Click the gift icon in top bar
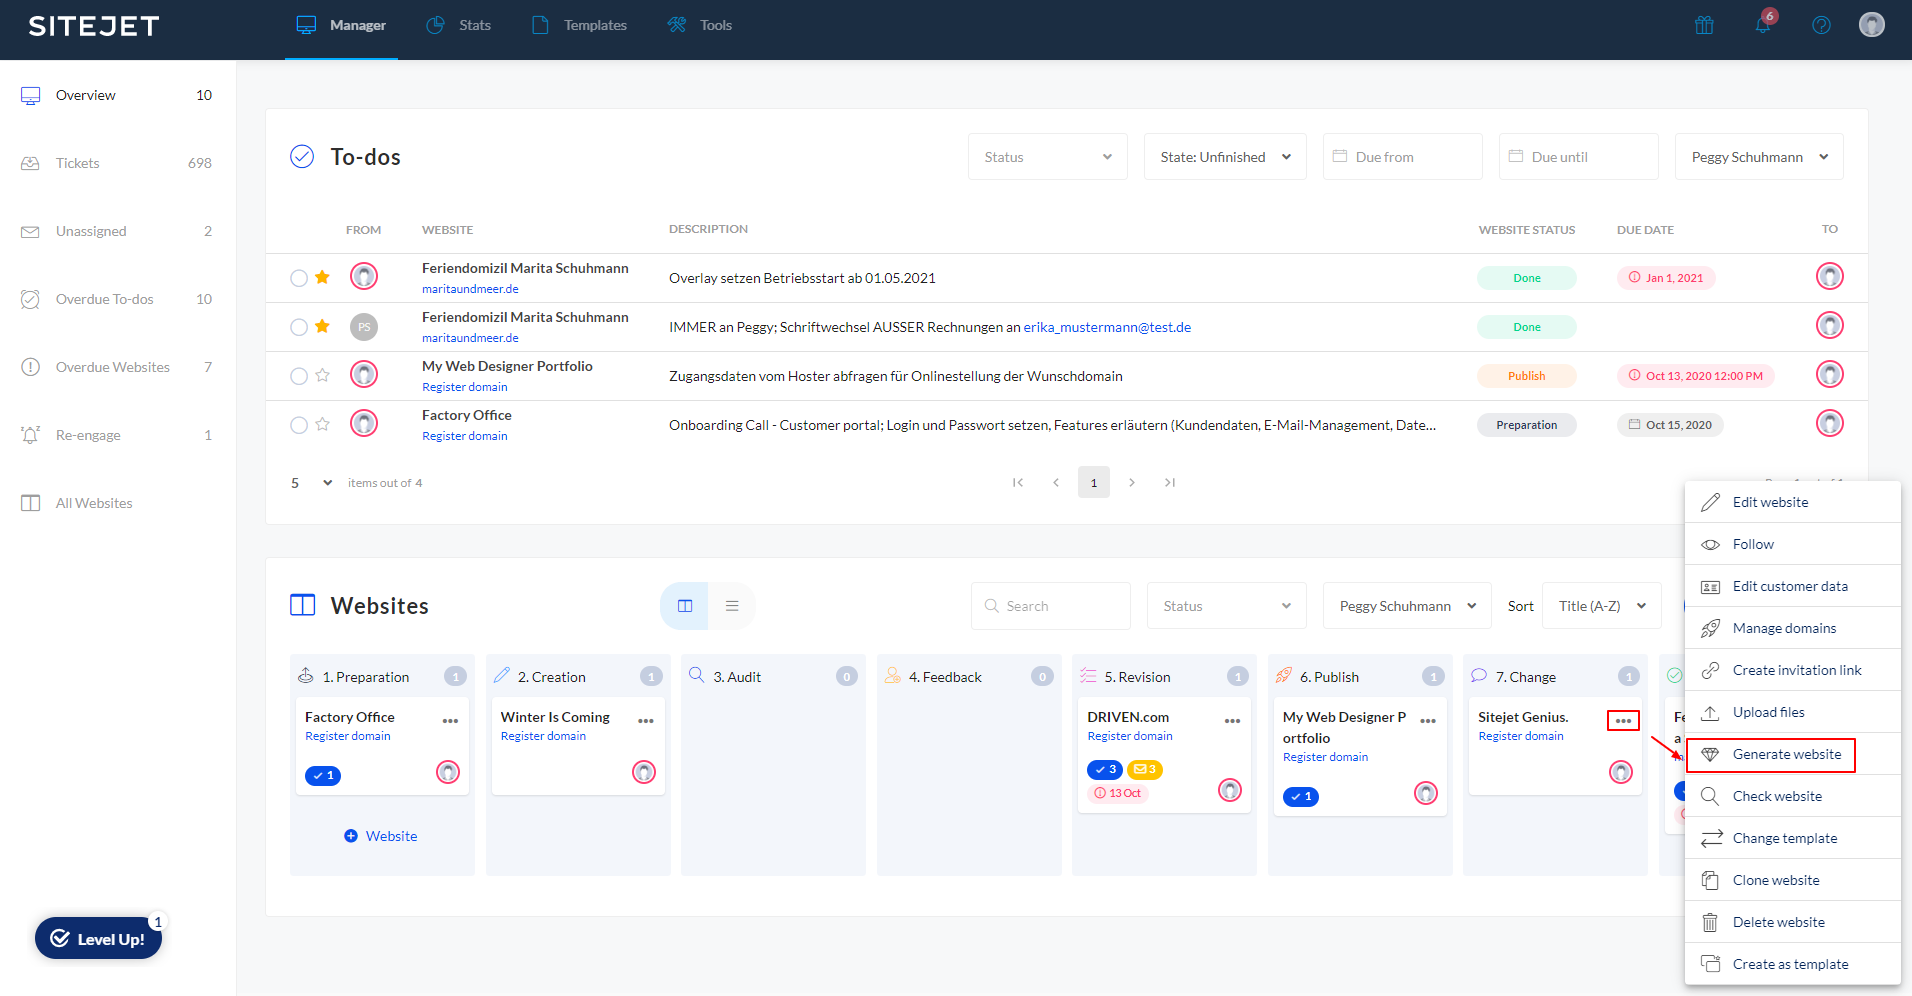The image size is (1912, 996). click(x=1704, y=25)
